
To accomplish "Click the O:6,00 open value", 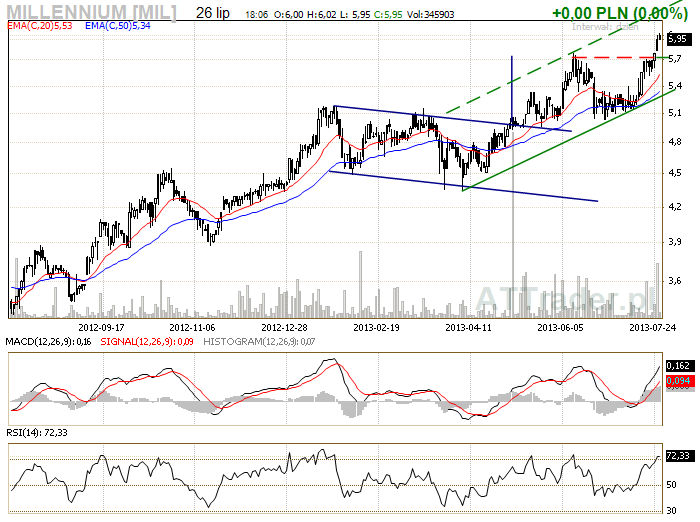I will tap(288, 15).
